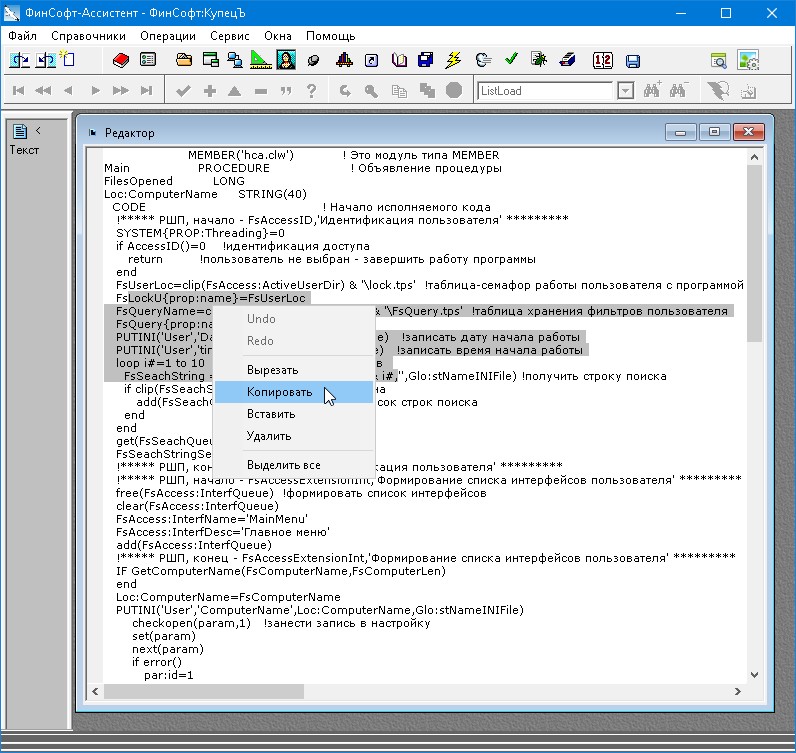
Task: Click the yellow lightning bolt icon
Action: [453, 61]
